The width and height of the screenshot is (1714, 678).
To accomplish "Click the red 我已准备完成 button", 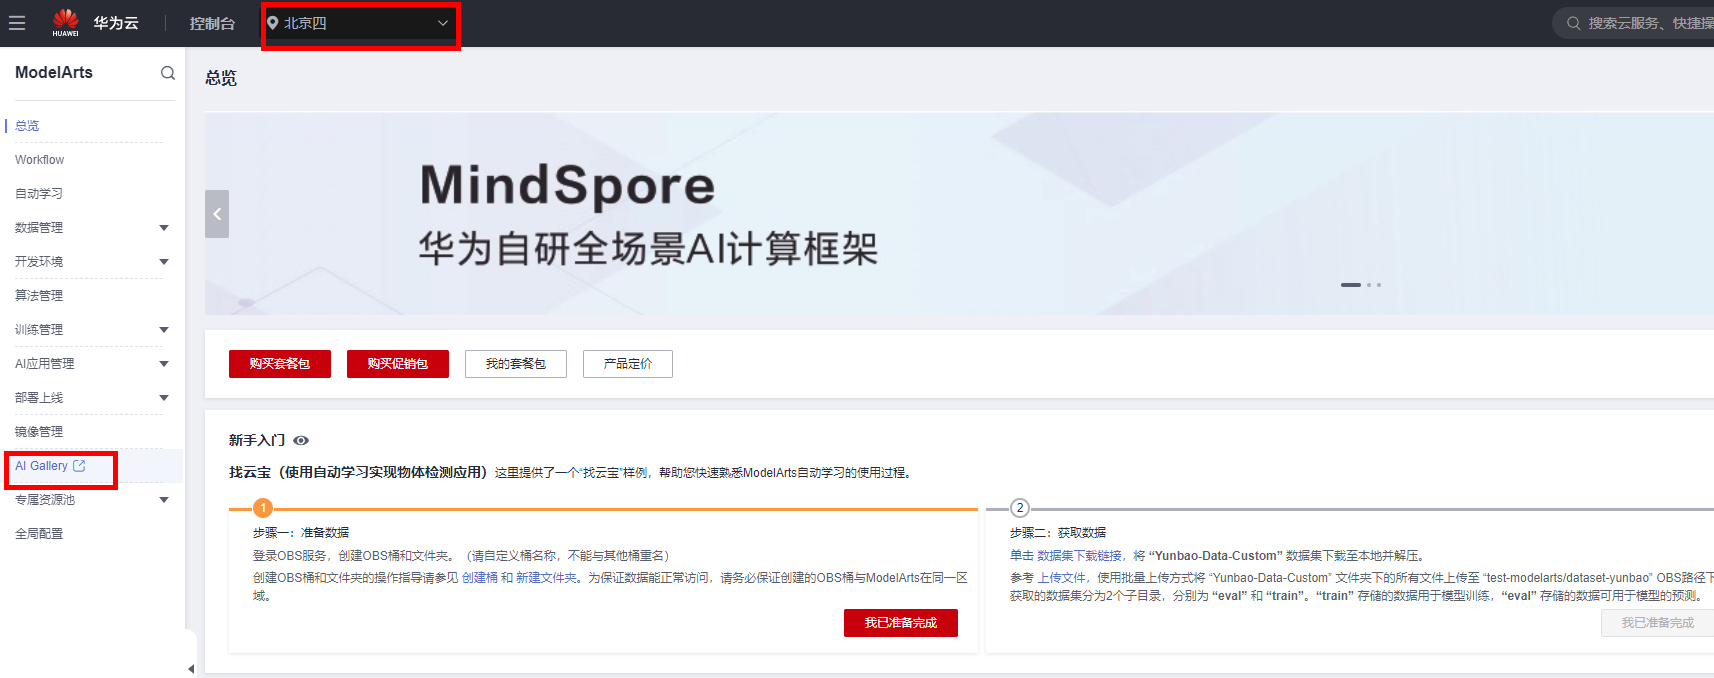I will [x=901, y=623].
